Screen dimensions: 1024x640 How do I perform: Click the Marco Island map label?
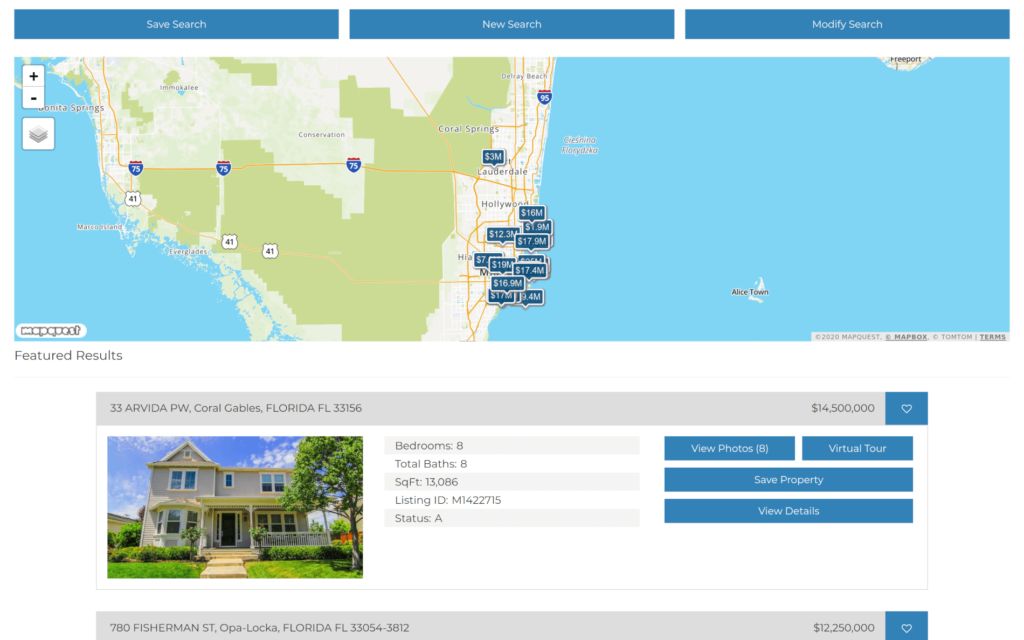[99, 227]
